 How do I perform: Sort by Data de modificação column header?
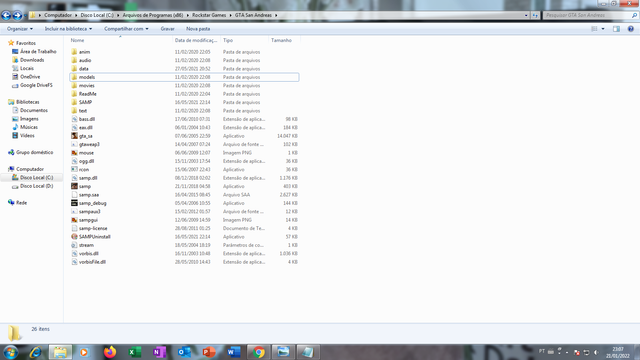click(x=196, y=40)
